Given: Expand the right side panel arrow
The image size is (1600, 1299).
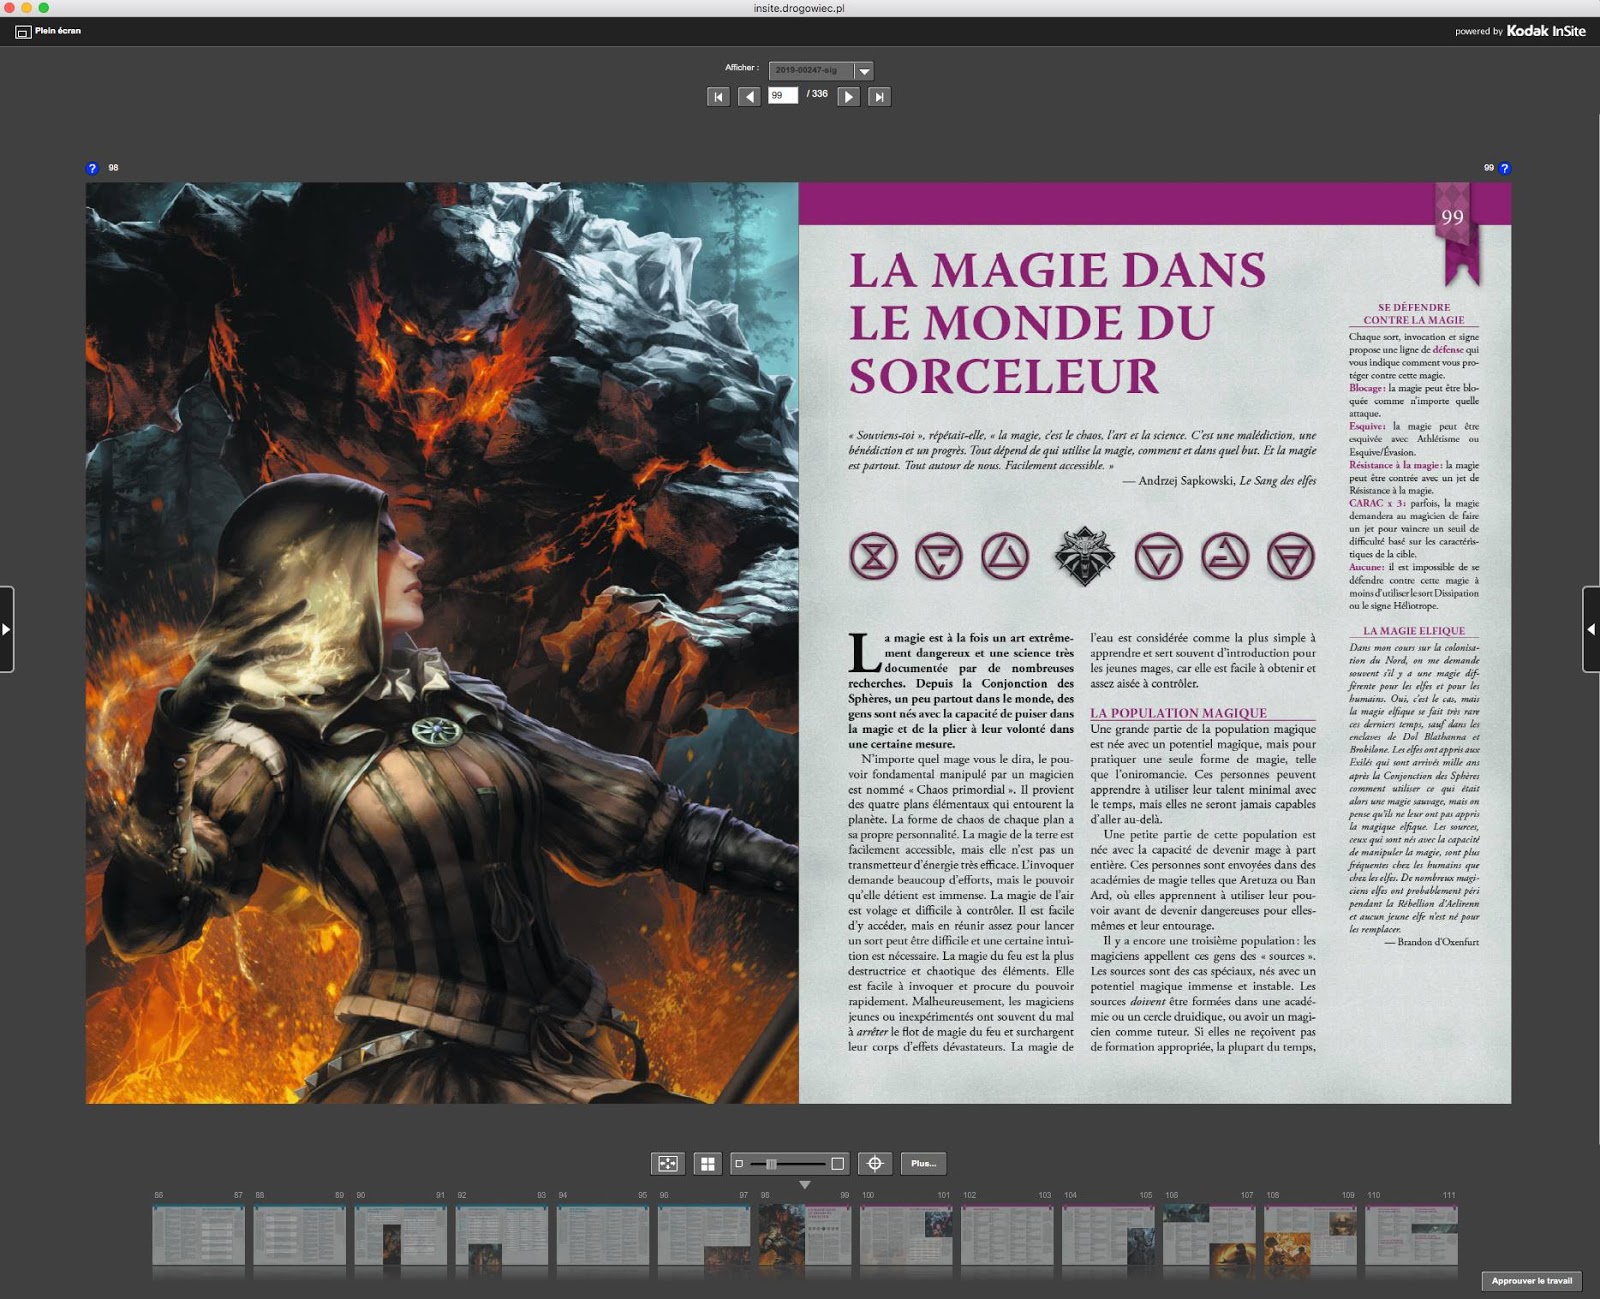Looking at the screenshot, I should pyautogui.click(x=1590, y=630).
